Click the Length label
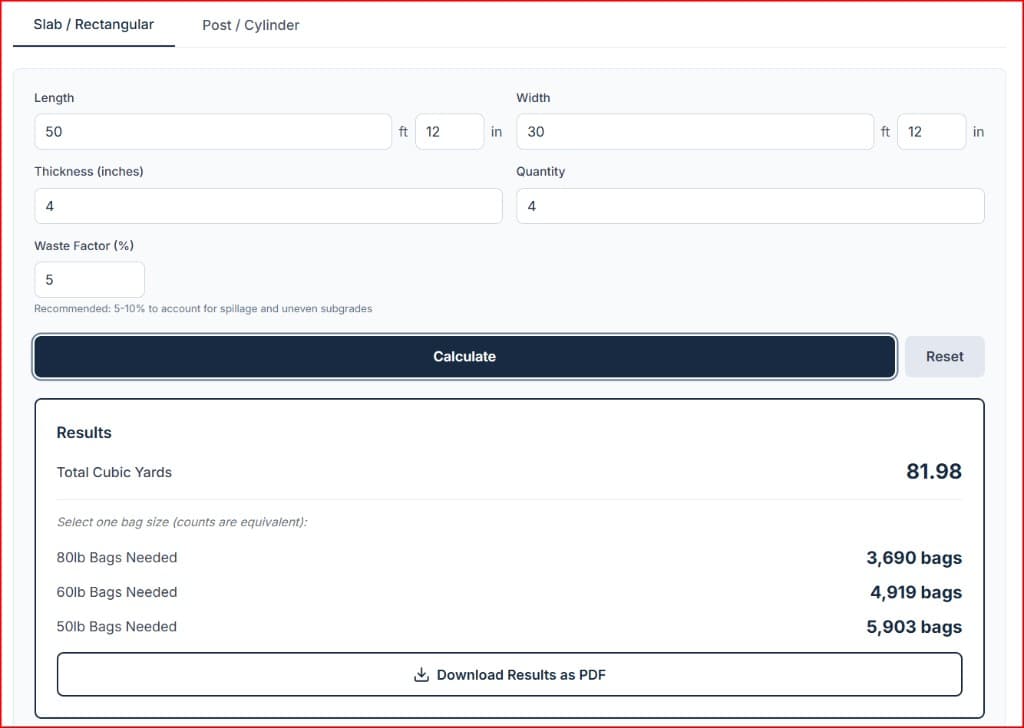 (54, 98)
